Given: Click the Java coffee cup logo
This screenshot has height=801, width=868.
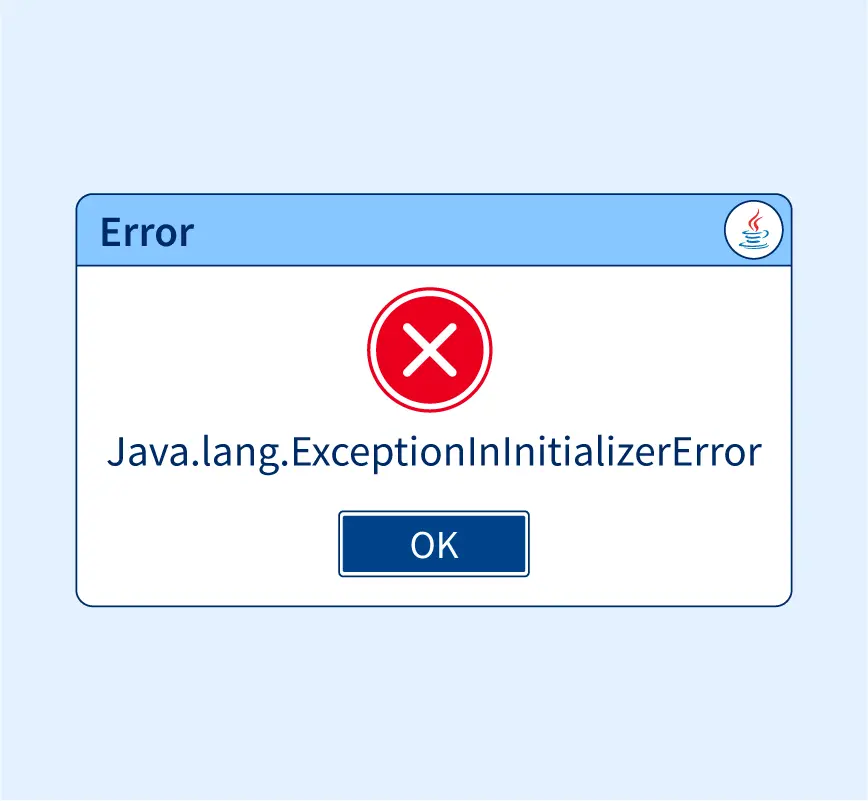Looking at the screenshot, I should 754,229.
